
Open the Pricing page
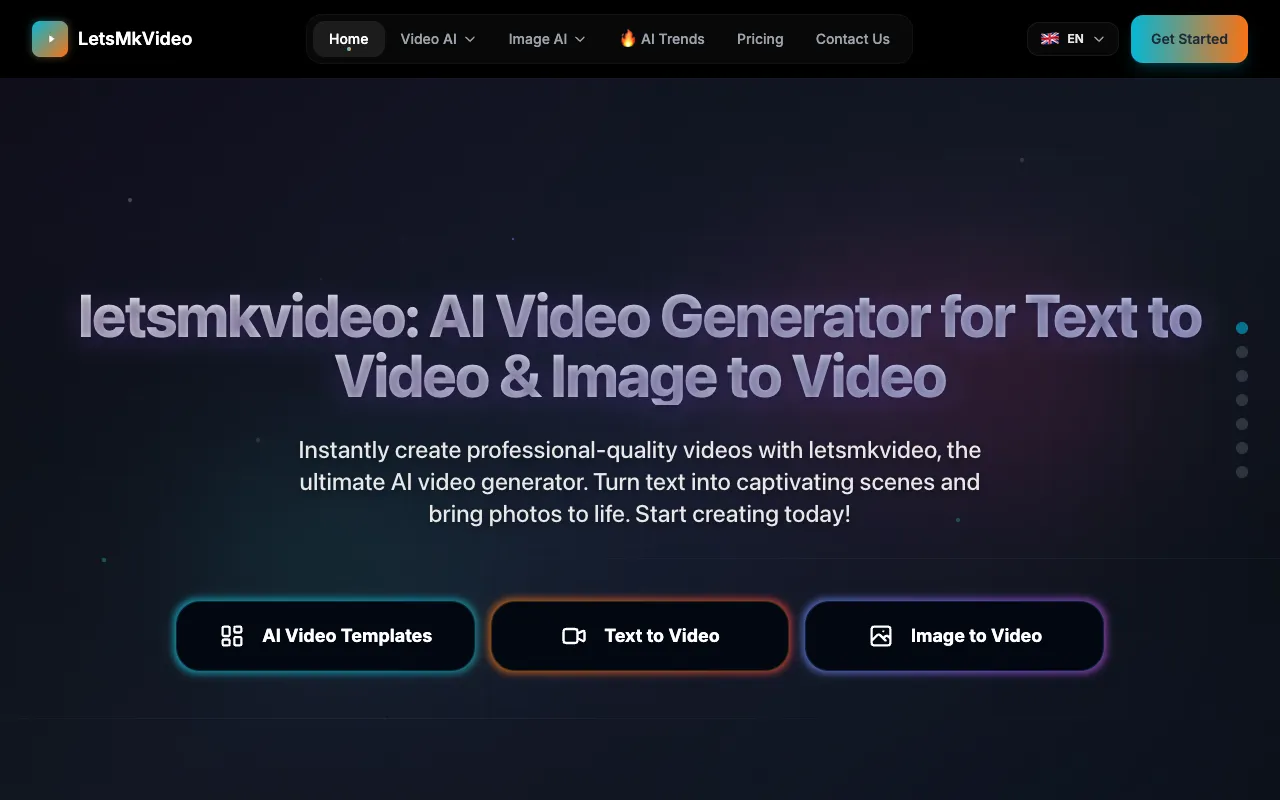coord(760,39)
